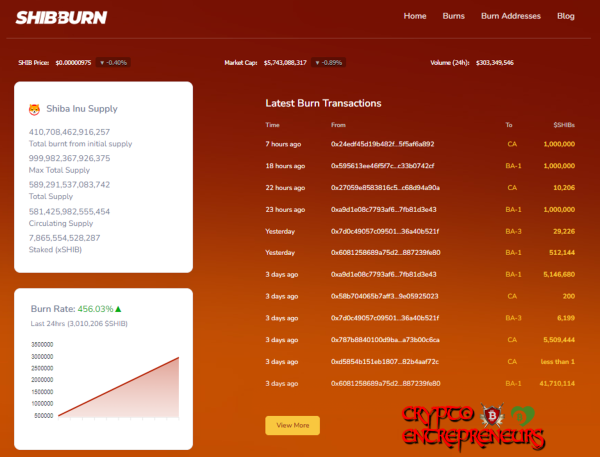Click BA-3 destination for 29,226 burn
Image resolution: width=600 pixels, height=457 pixels.
[x=513, y=231]
